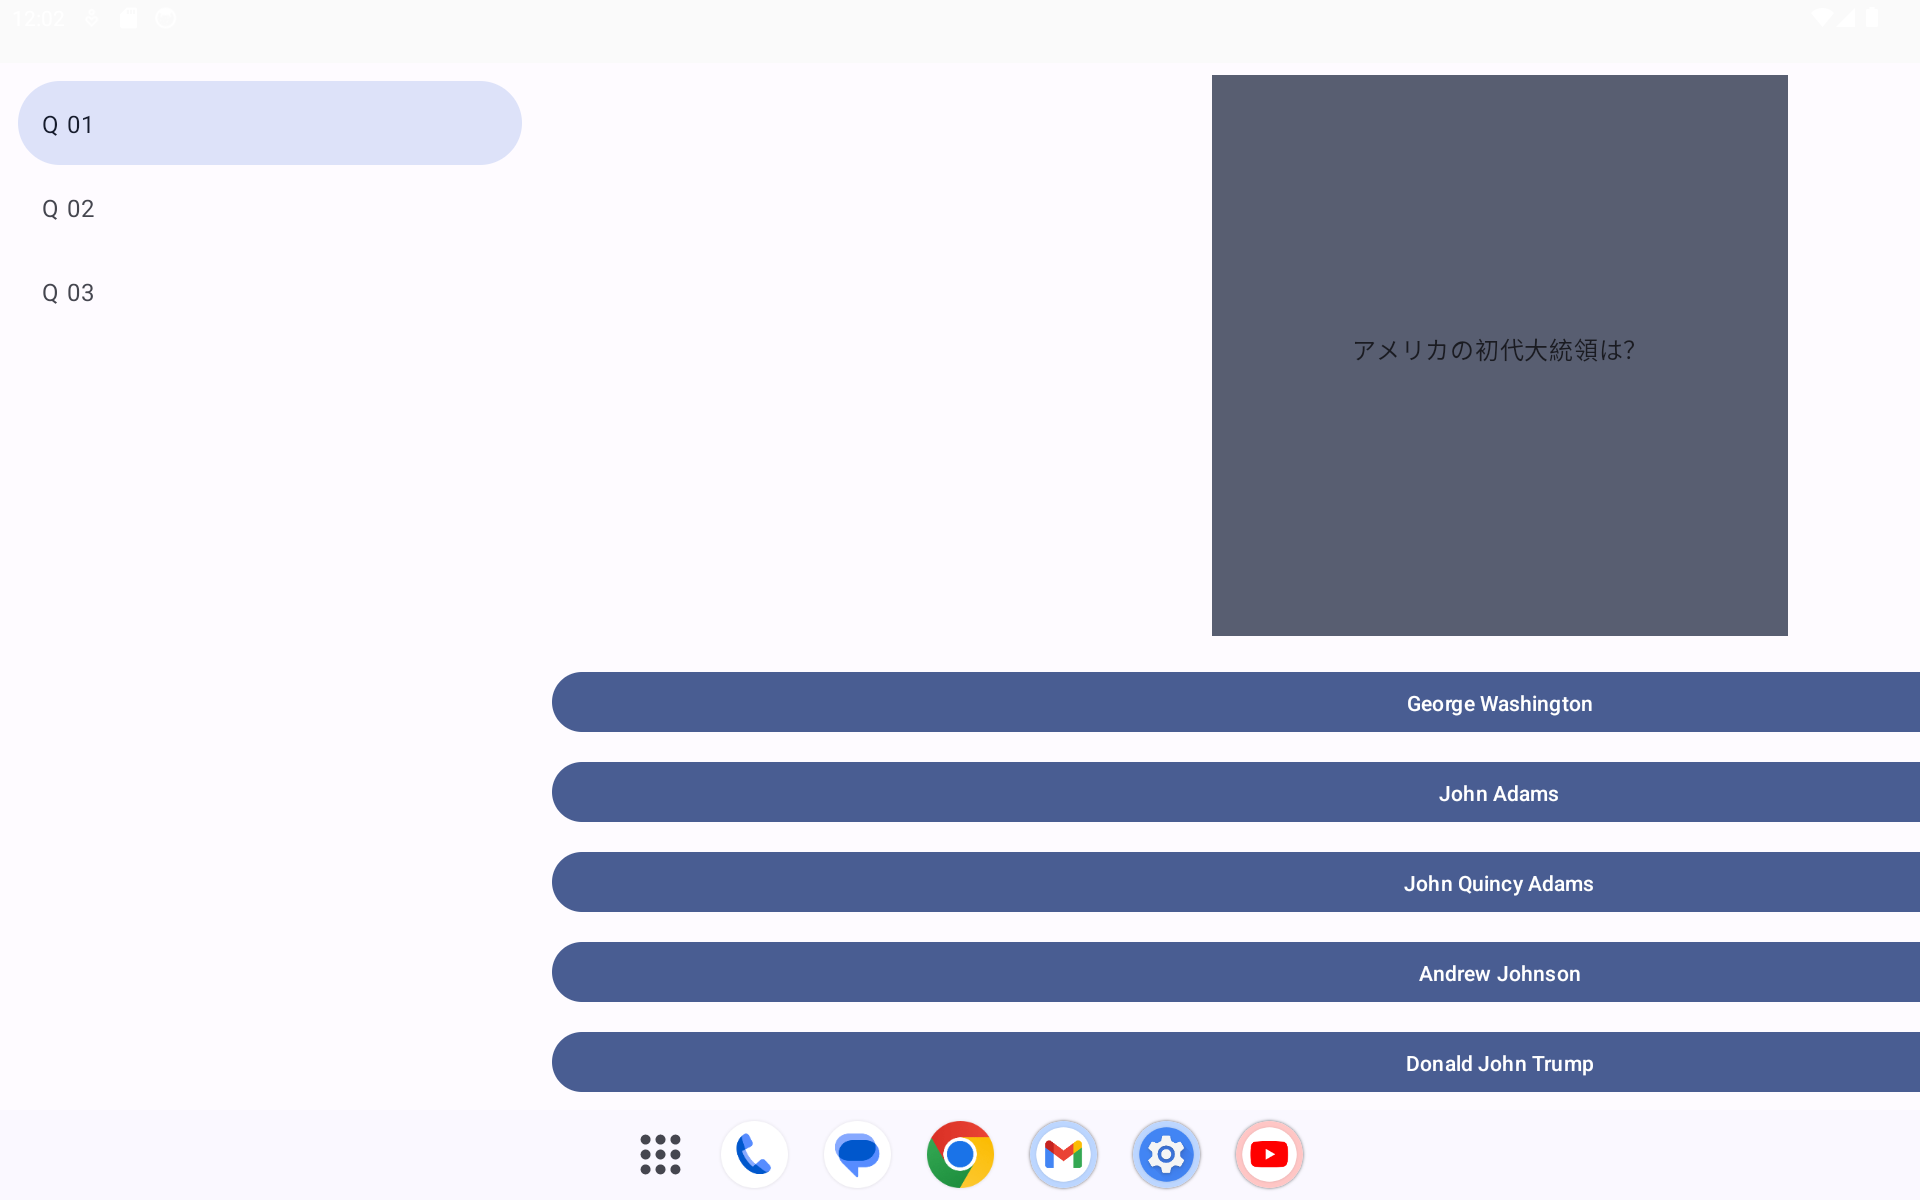Open the Messages app icon

point(857,1154)
